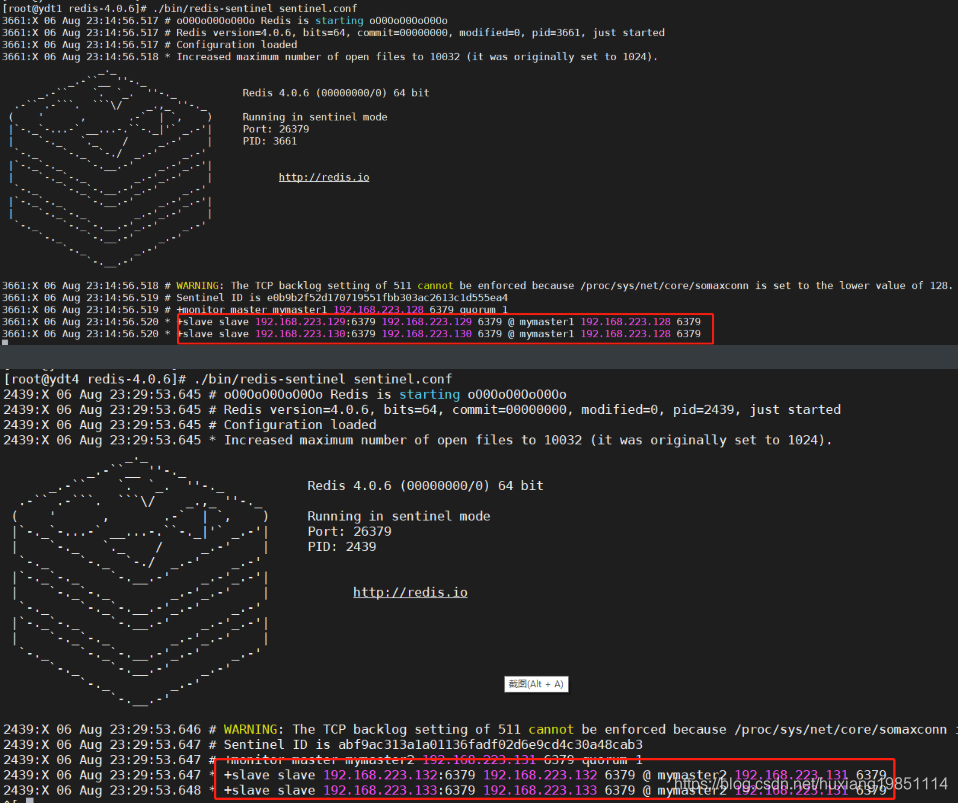958x803 pixels.
Task: Click the +slave 192.168.223.132:6379 line
Action: 445,775
